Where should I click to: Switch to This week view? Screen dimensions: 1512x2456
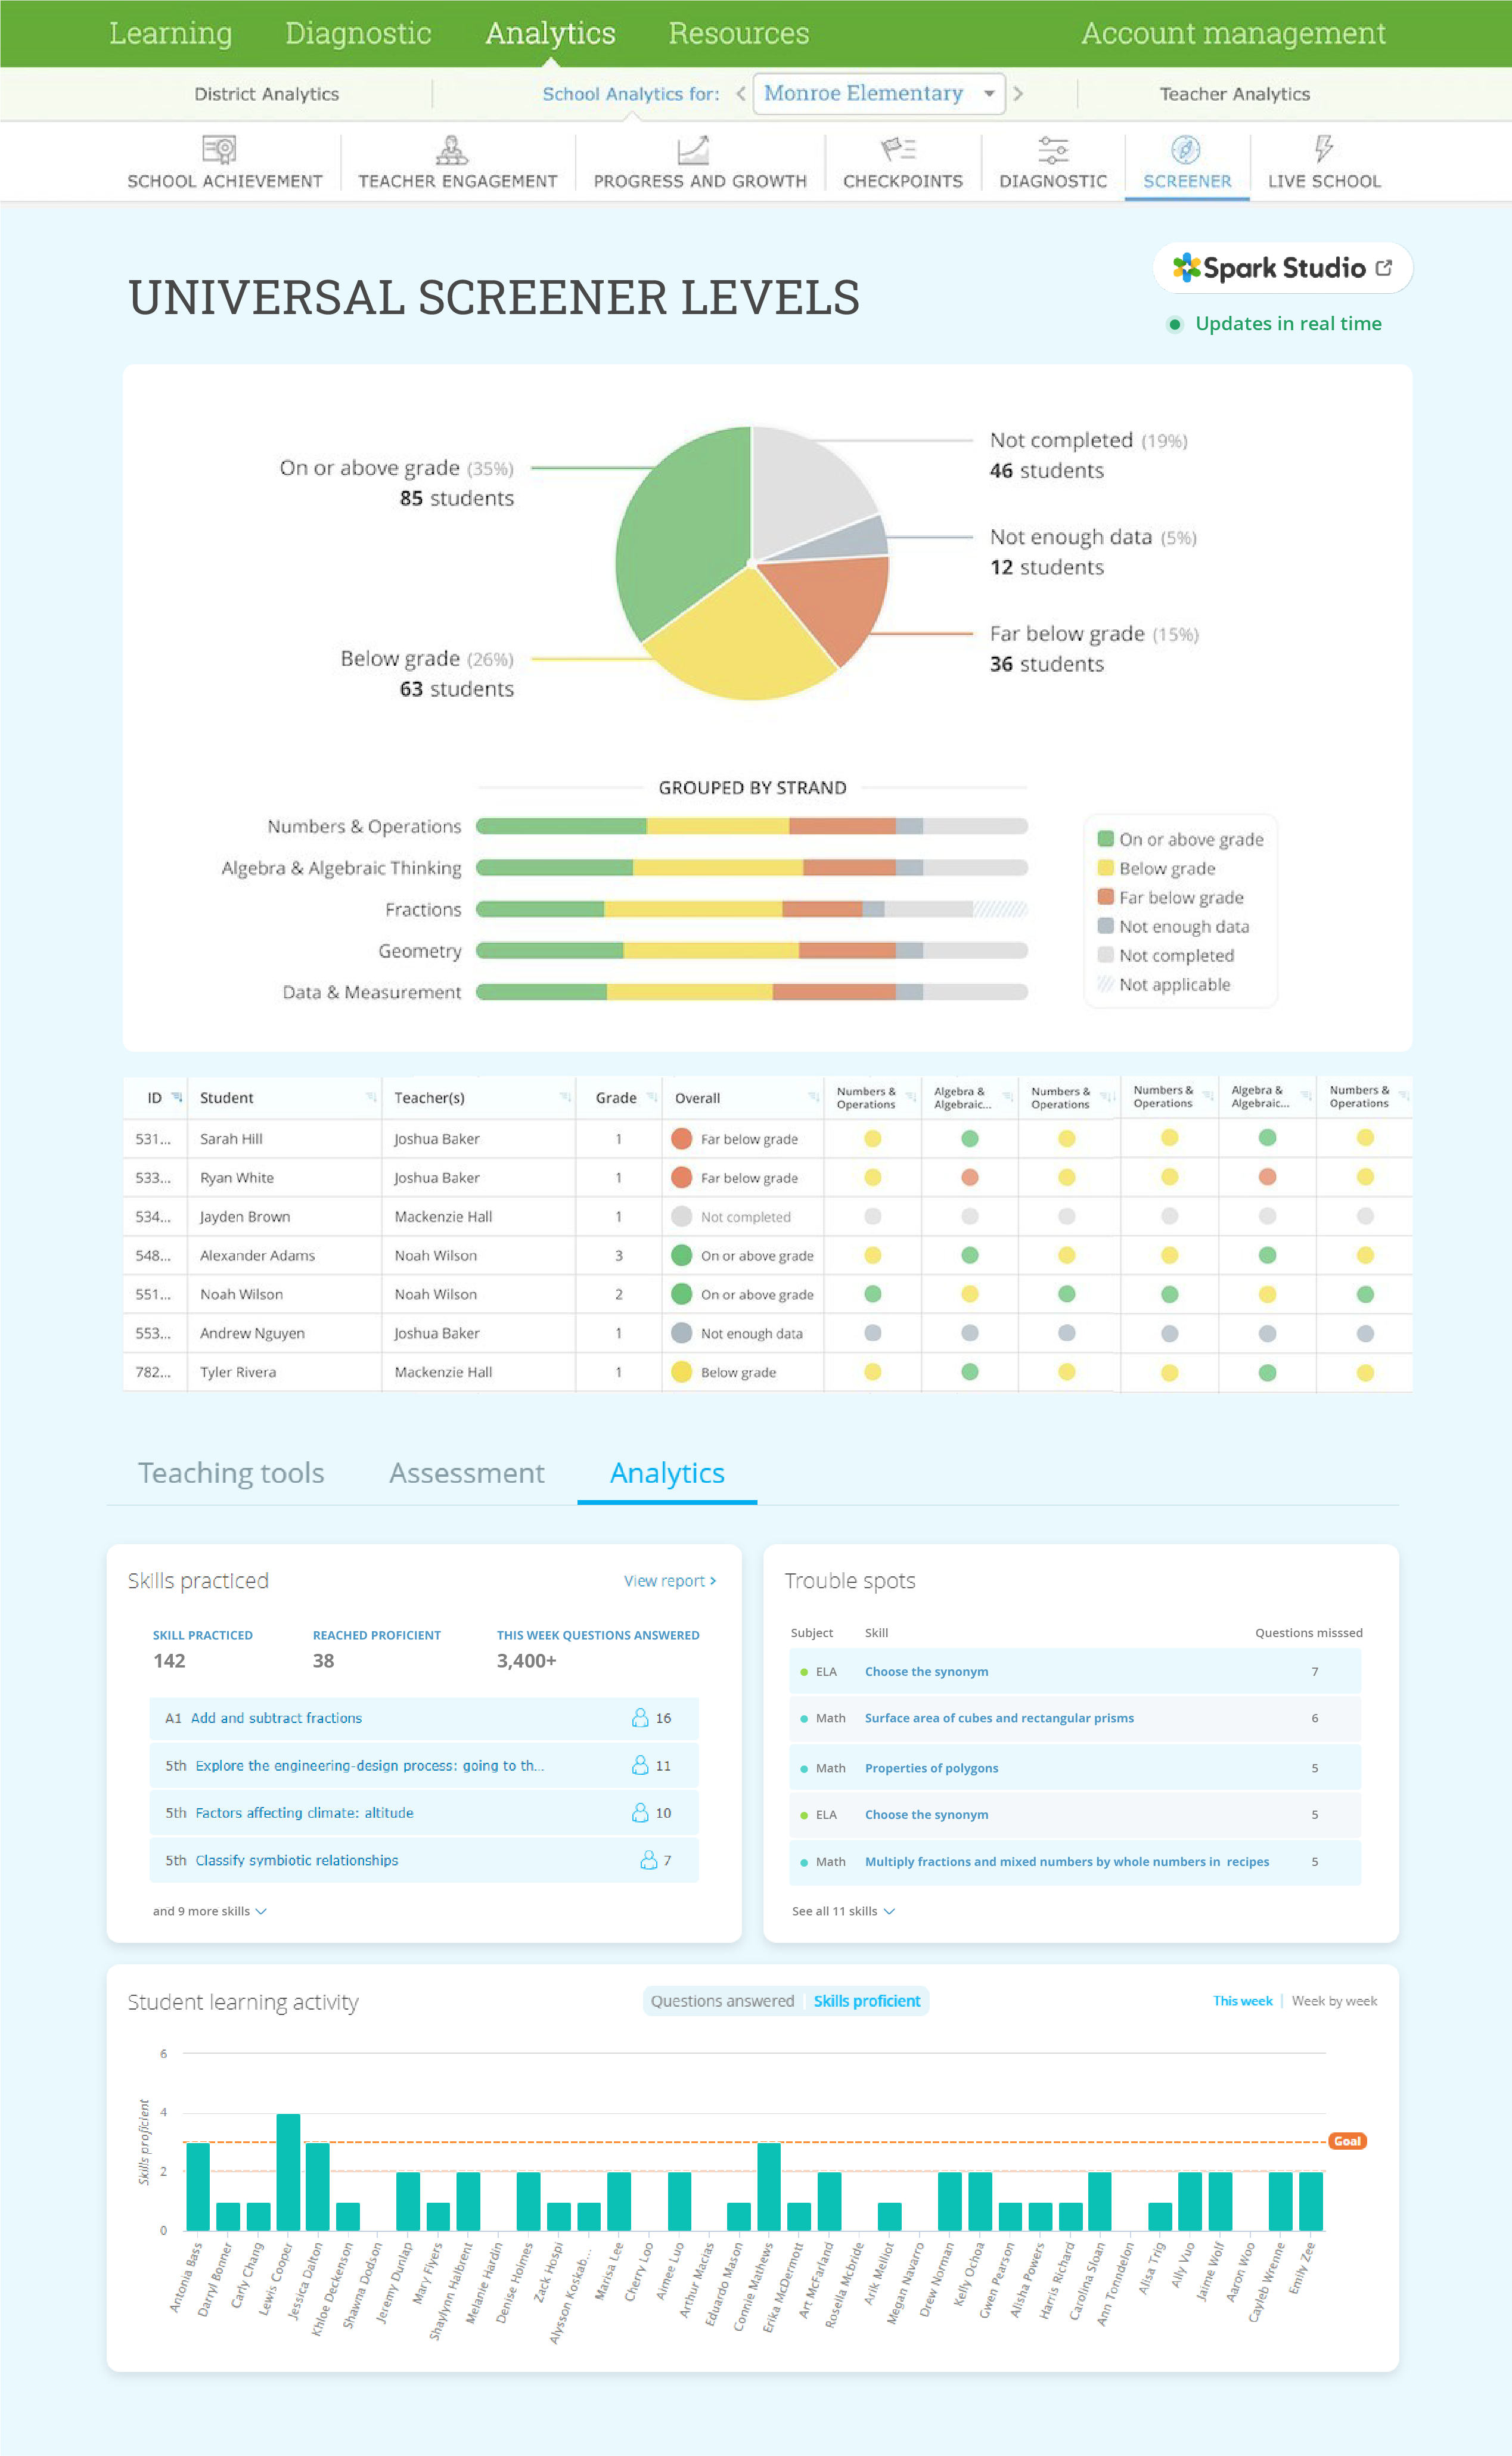[1242, 2000]
